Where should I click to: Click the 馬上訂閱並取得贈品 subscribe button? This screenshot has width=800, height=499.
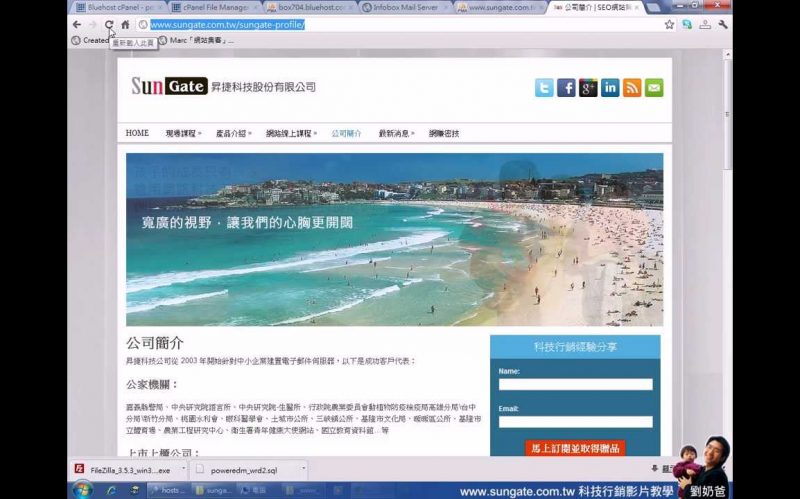[x=575, y=449]
